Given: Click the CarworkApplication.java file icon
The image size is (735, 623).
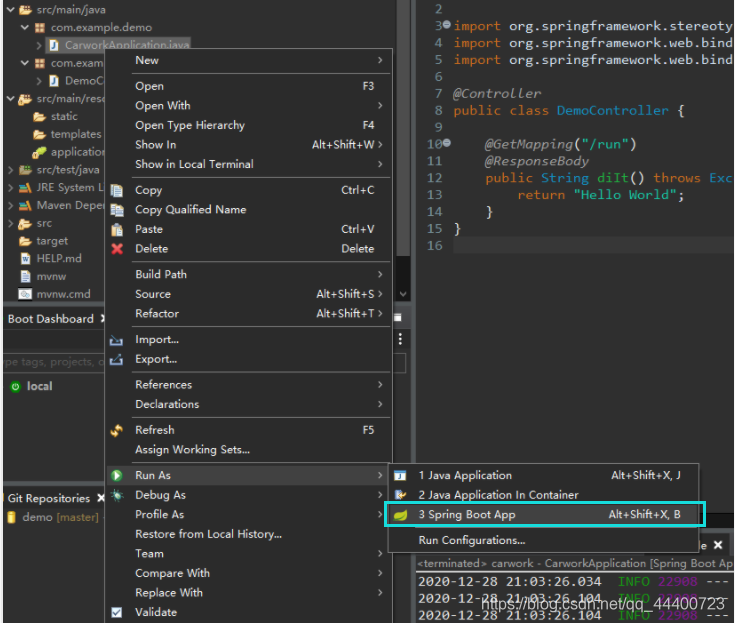Looking at the screenshot, I should 54,45.
